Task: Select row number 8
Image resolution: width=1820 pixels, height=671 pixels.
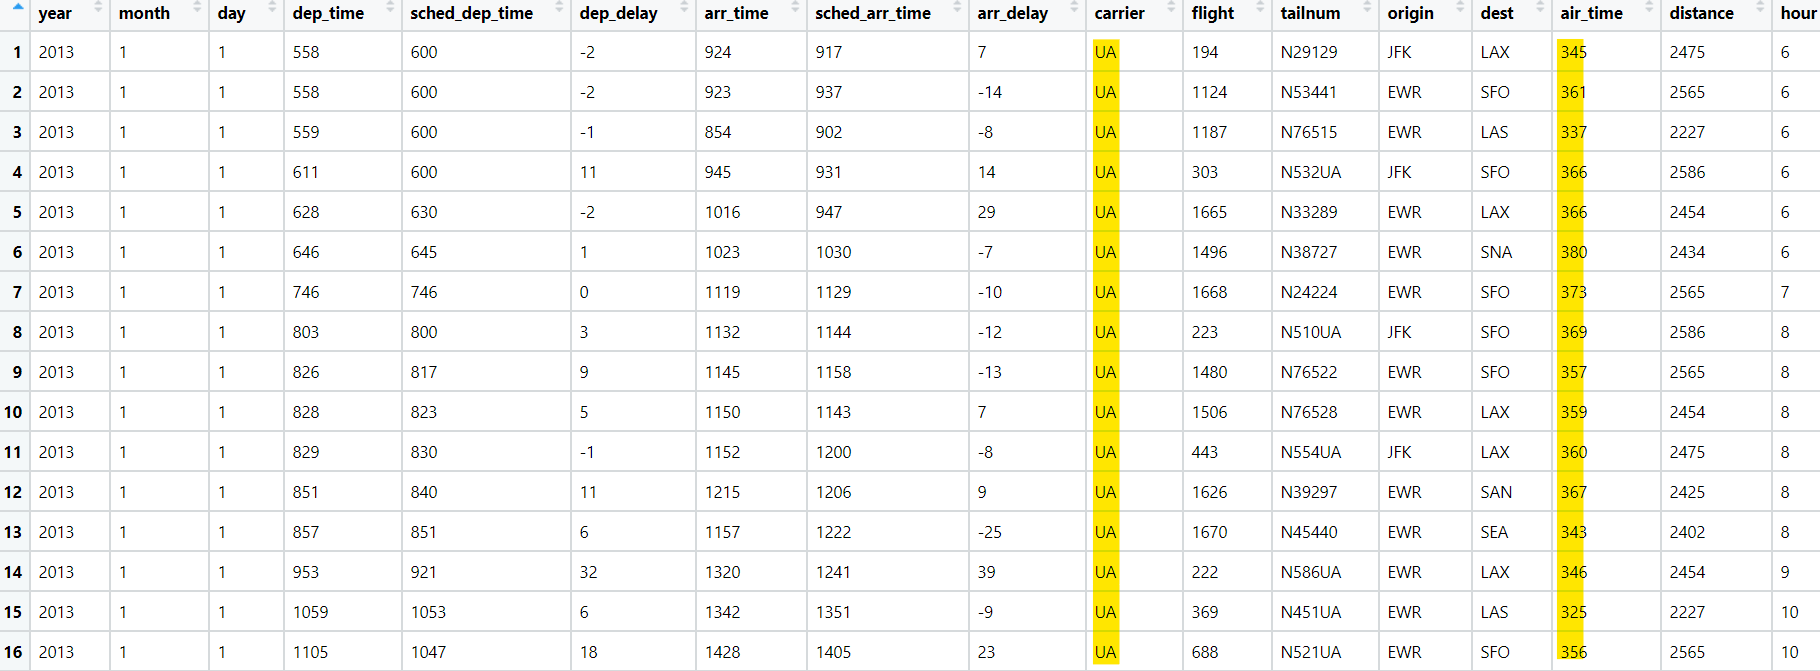Action: pos(17,332)
